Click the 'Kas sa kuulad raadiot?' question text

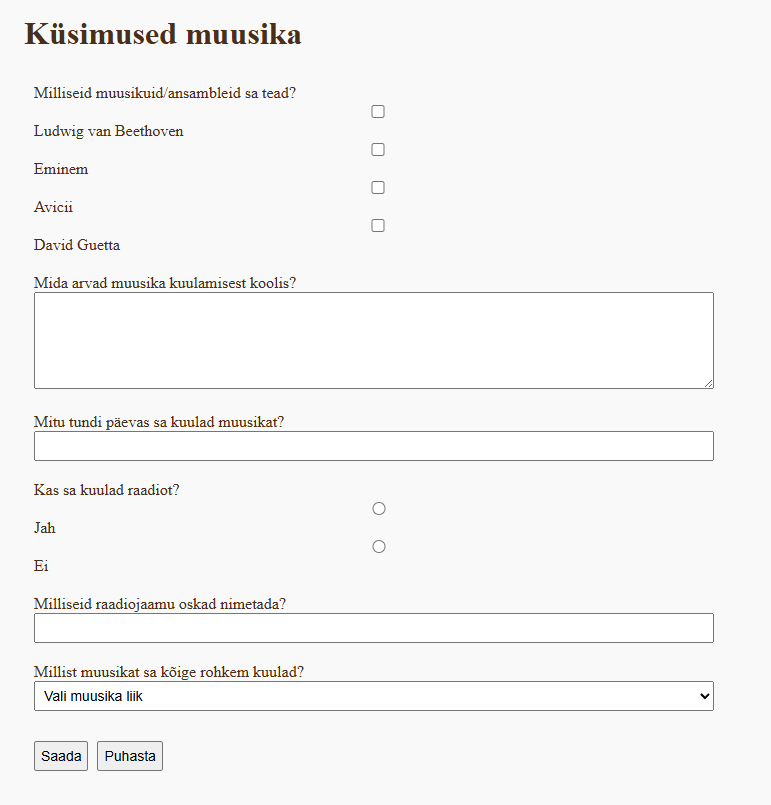(x=113, y=490)
